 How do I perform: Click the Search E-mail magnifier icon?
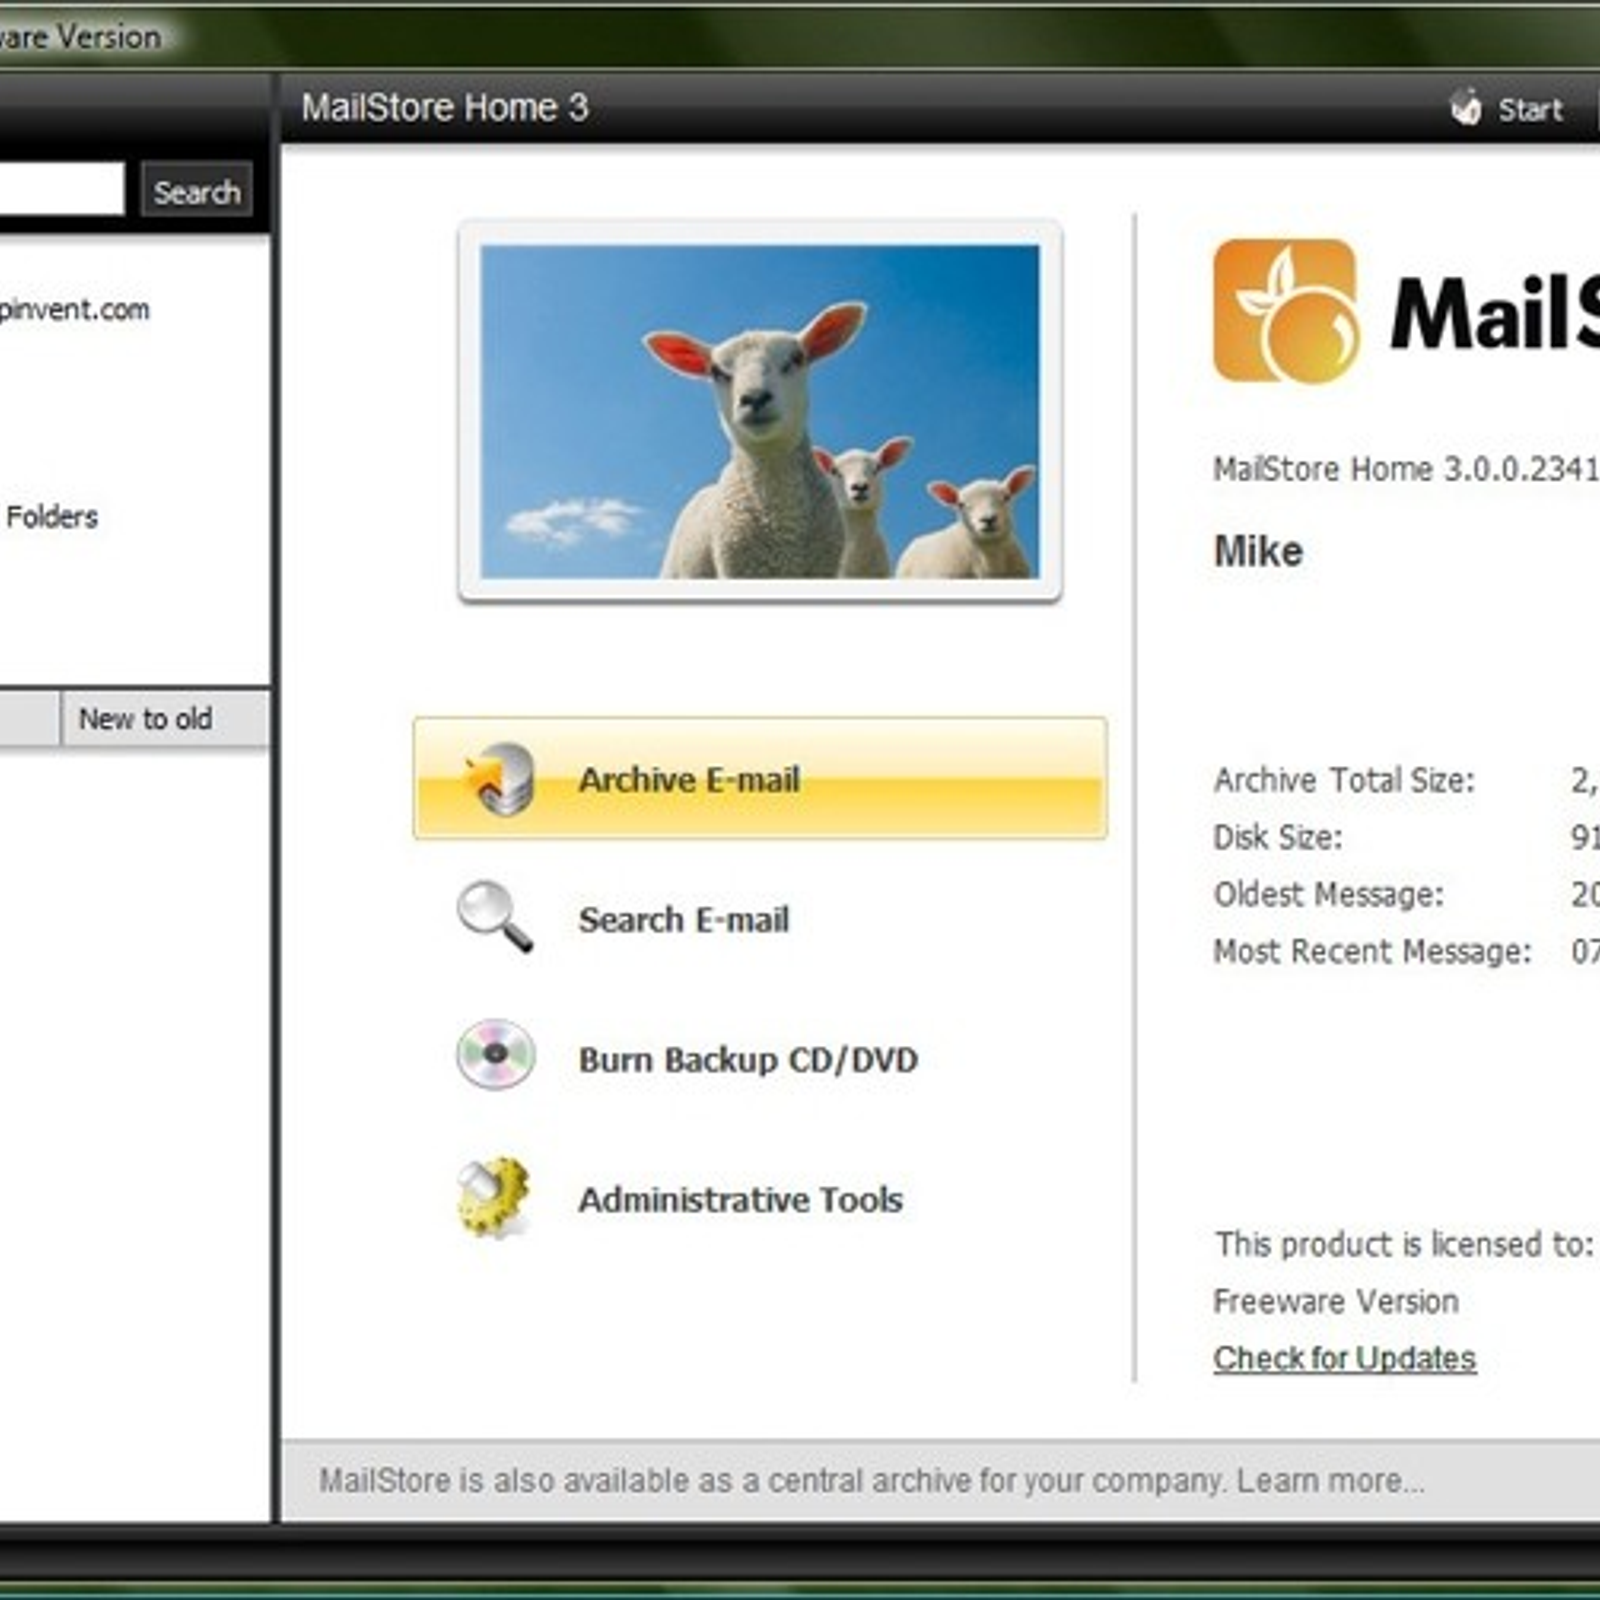coord(494,917)
